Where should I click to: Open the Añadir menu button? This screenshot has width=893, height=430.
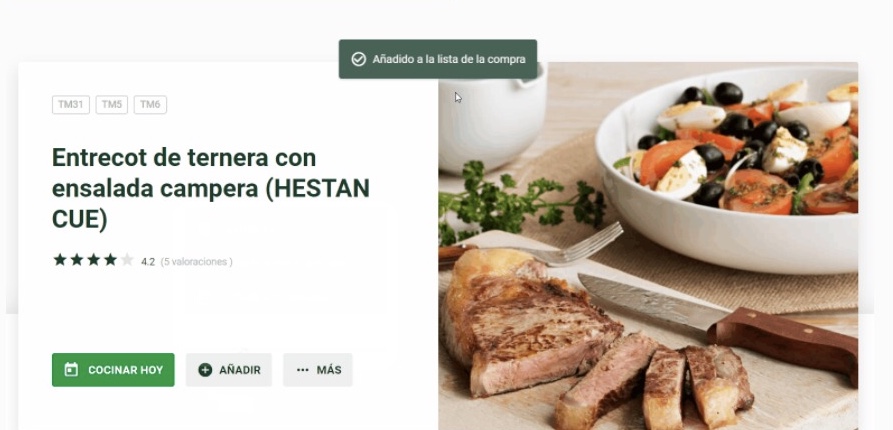click(229, 370)
